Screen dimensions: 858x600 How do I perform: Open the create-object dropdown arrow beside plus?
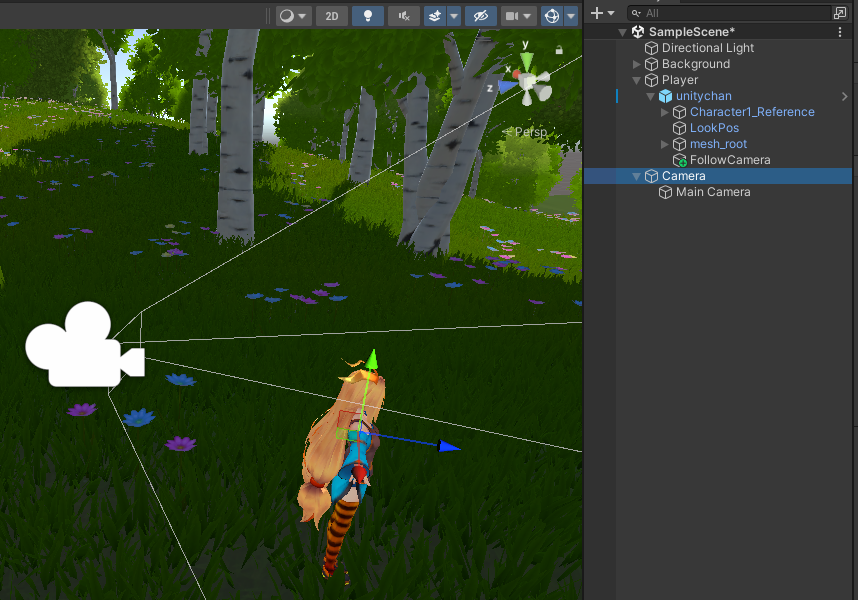tap(611, 13)
